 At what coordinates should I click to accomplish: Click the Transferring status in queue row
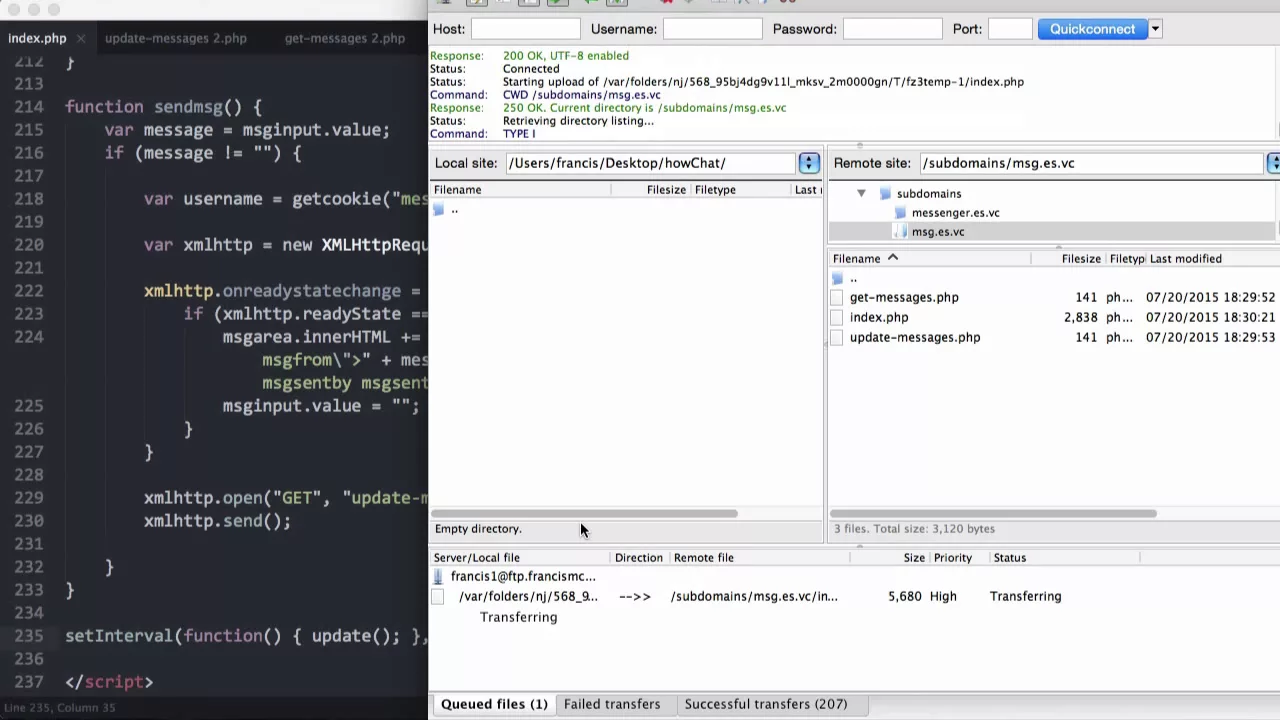click(1025, 597)
